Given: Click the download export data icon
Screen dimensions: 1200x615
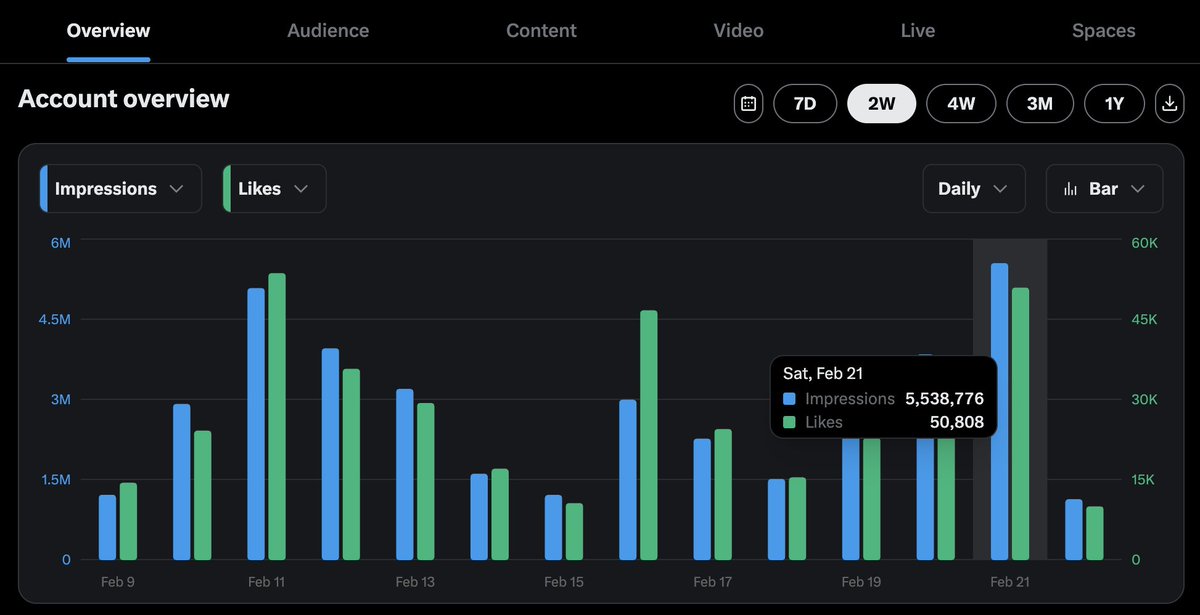Looking at the screenshot, I should pos(1169,103).
